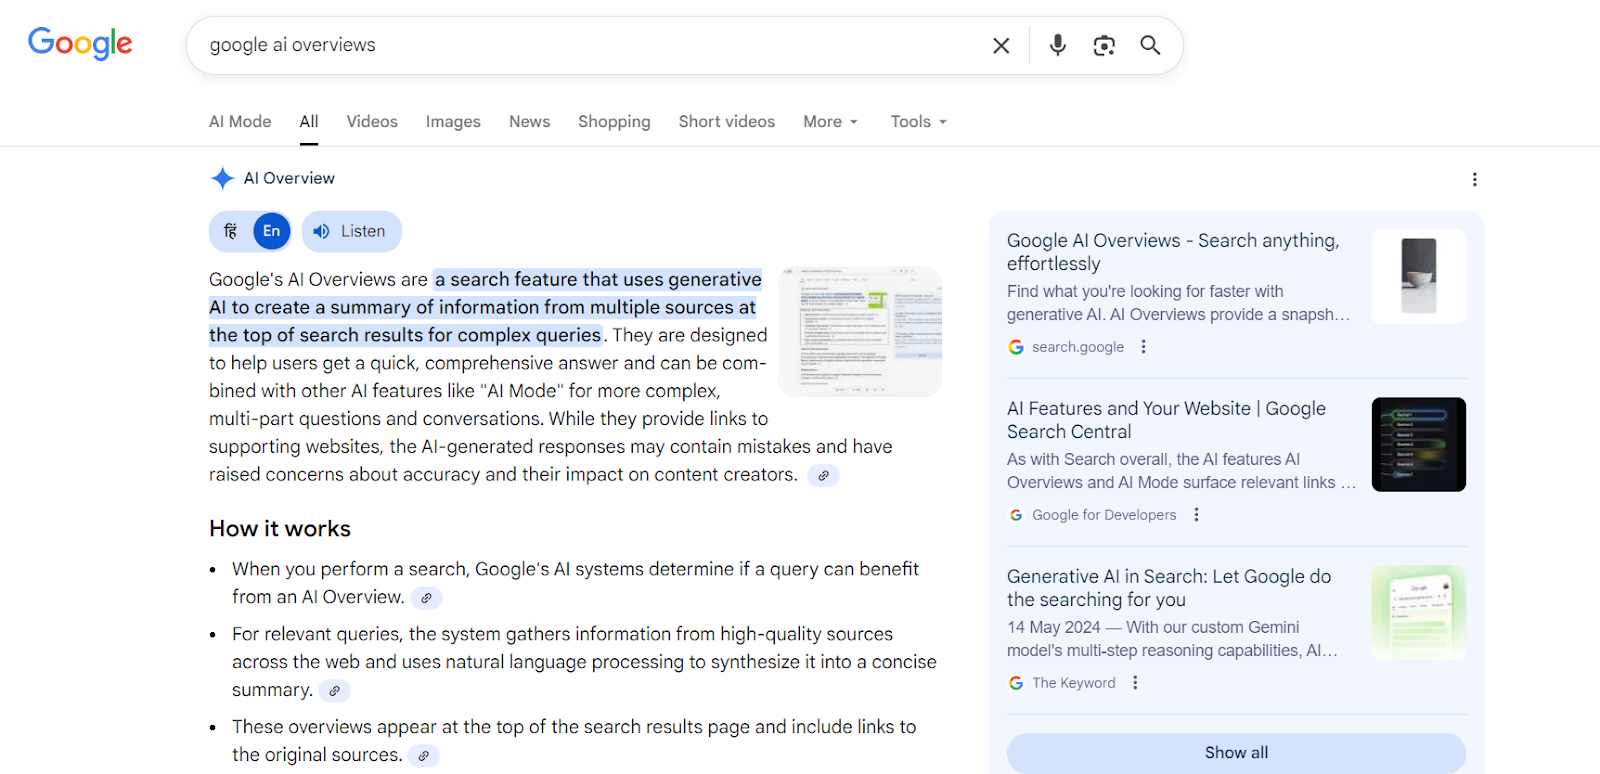Click the Google for Developers favicon

point(1016,515)
